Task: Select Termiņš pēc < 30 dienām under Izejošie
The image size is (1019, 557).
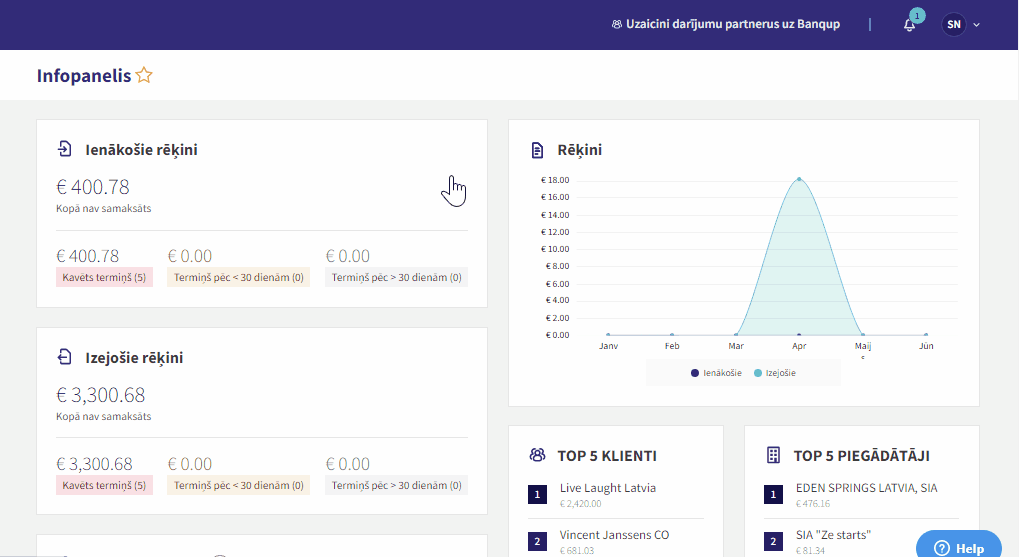Action: click(x=239, y=486)
